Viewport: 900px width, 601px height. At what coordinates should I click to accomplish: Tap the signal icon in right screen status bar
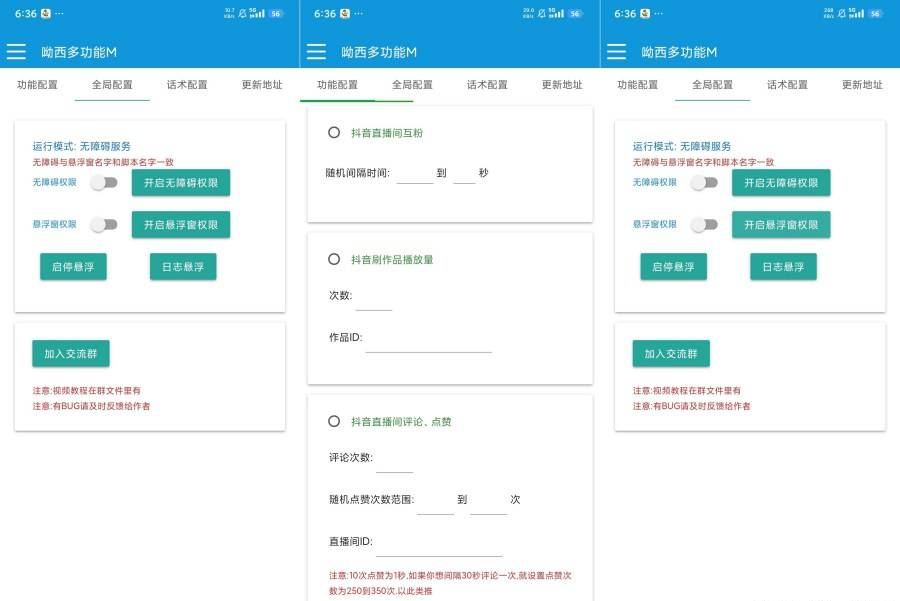[x=856, y=13]
